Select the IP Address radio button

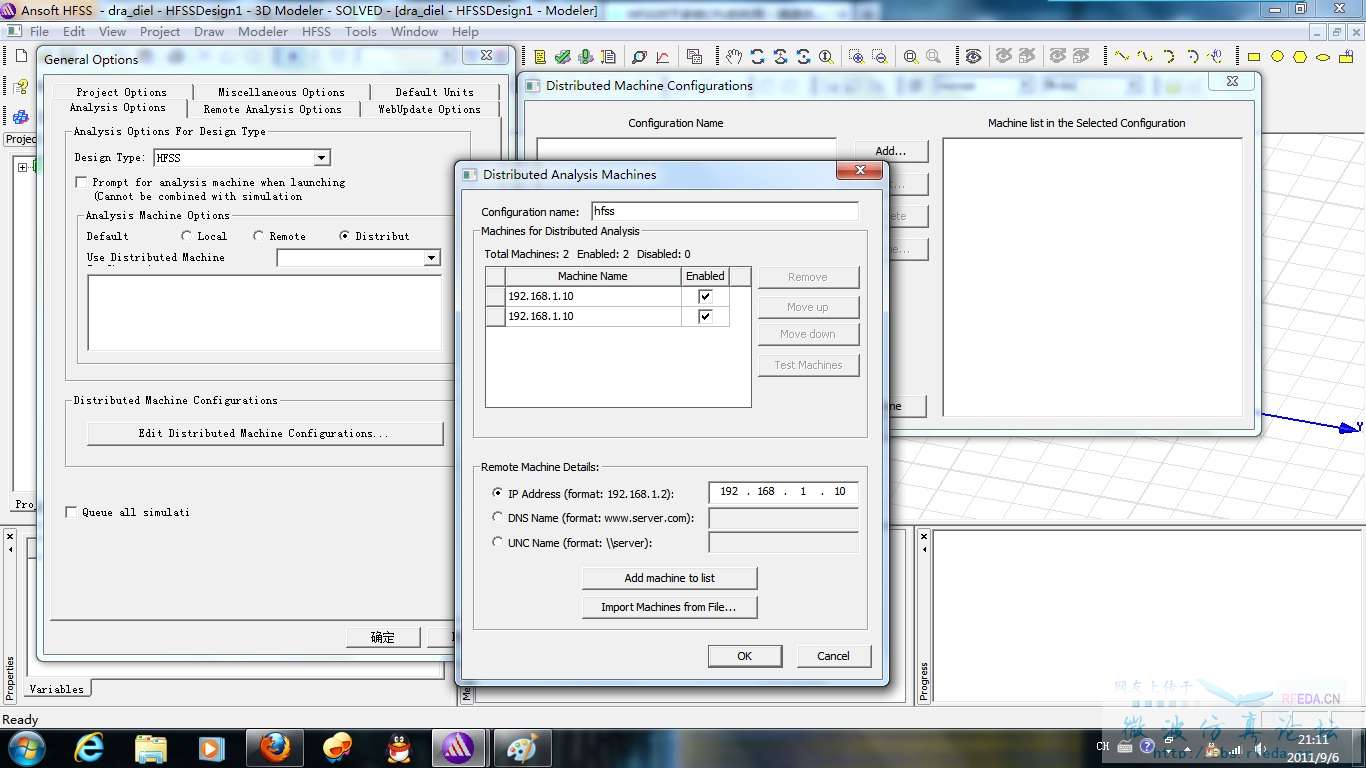click(498, 492)
